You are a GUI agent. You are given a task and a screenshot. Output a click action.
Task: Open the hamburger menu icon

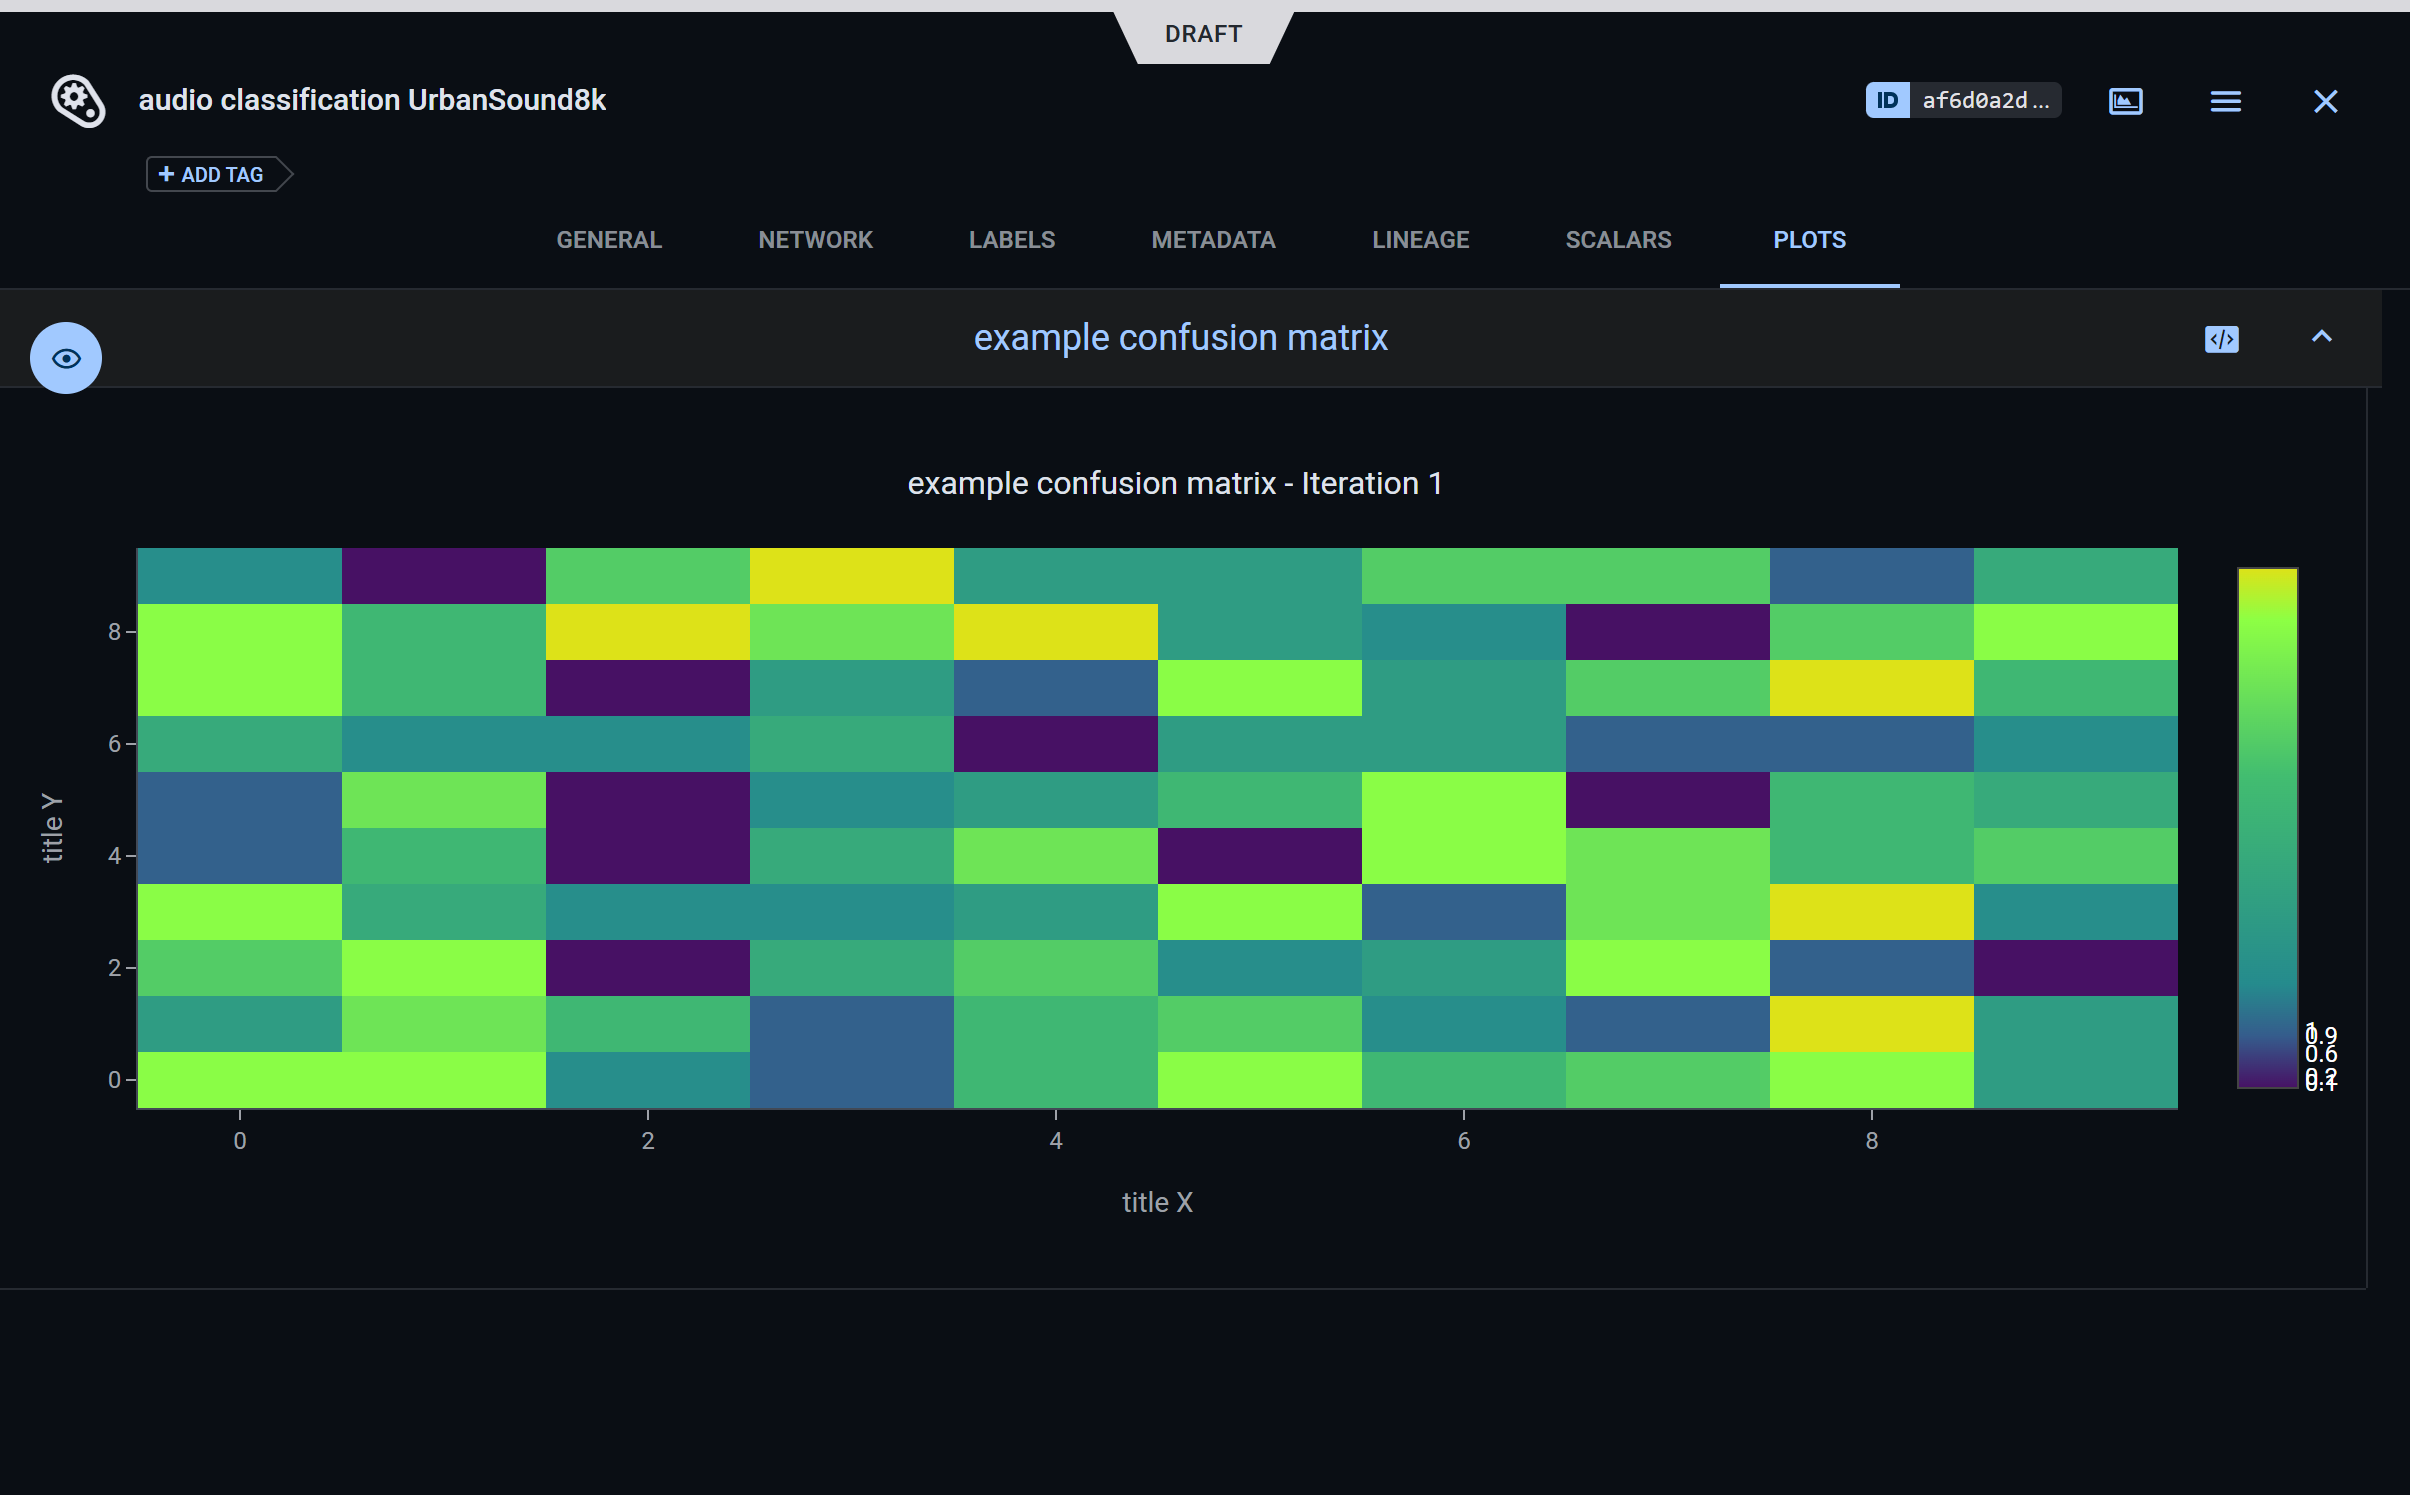coord(2225,101)
